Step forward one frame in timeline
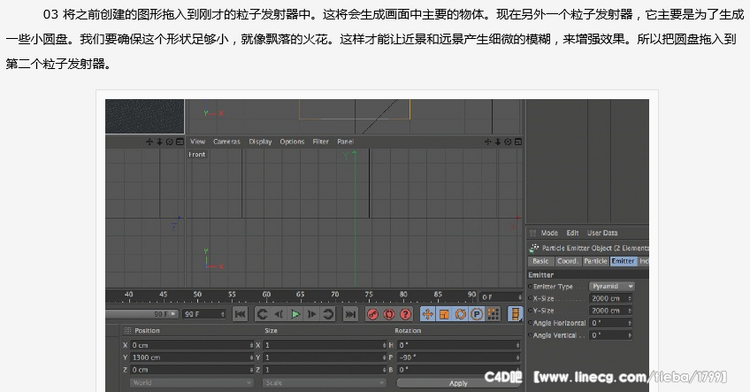 312,314
